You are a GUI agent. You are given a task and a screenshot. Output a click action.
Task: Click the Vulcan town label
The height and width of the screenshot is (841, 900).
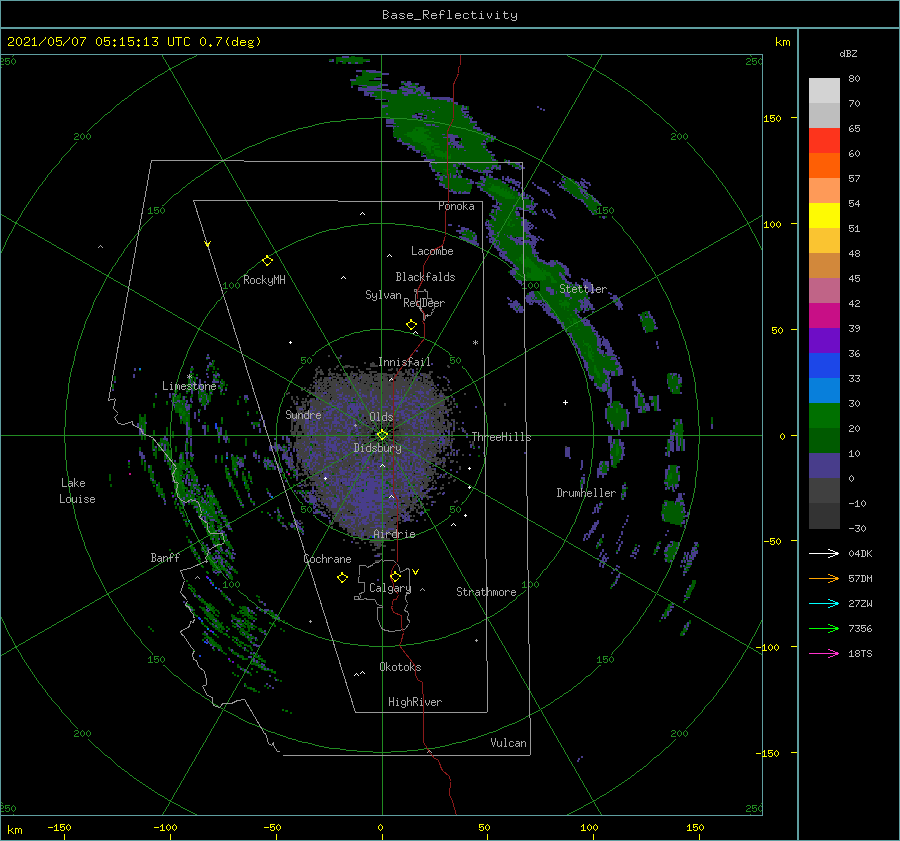[509, 743]
